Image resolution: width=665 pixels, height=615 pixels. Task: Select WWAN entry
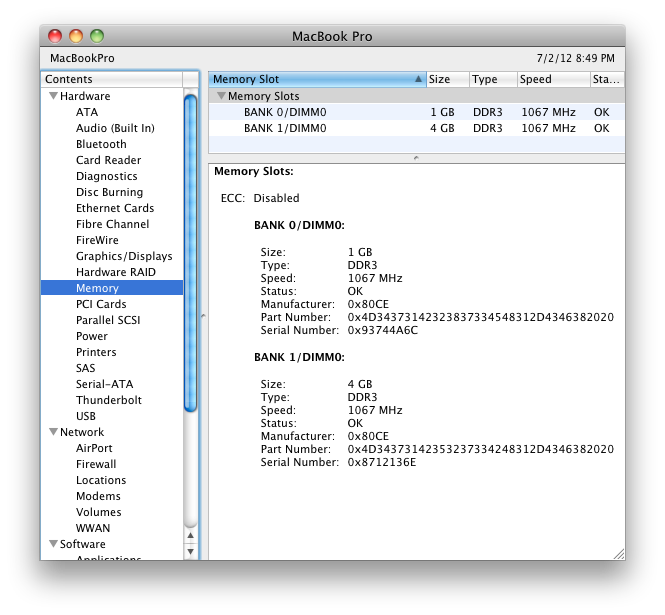point(93,528)
